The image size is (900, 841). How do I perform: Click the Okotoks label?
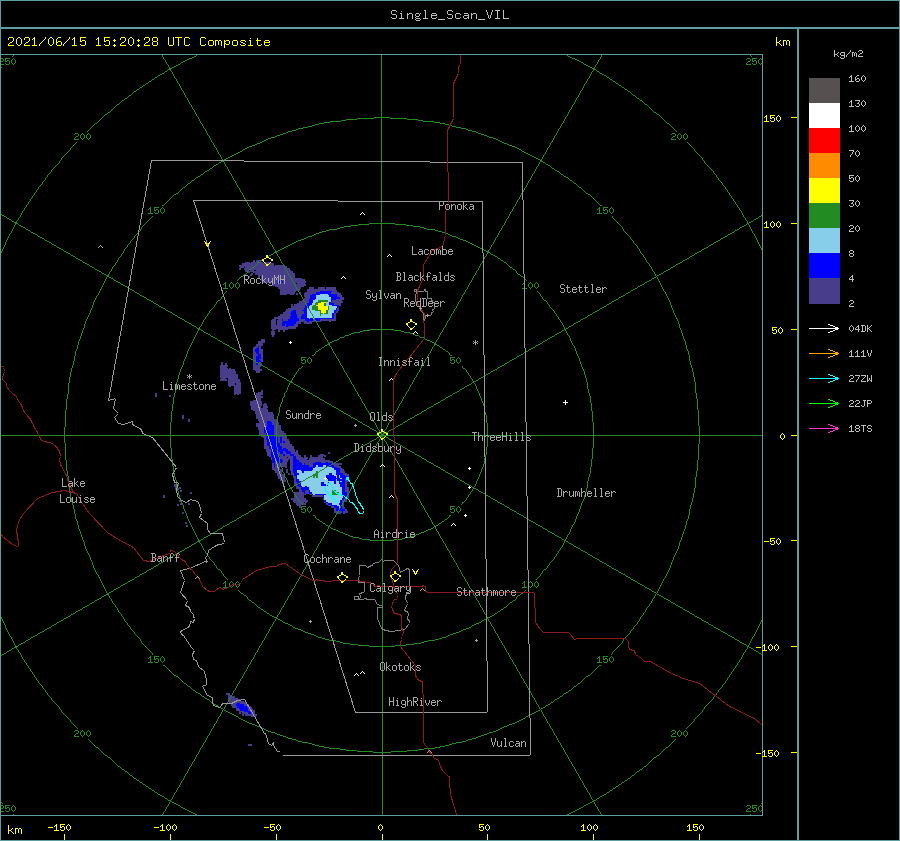pyautogui.click(x=400, y=668)
